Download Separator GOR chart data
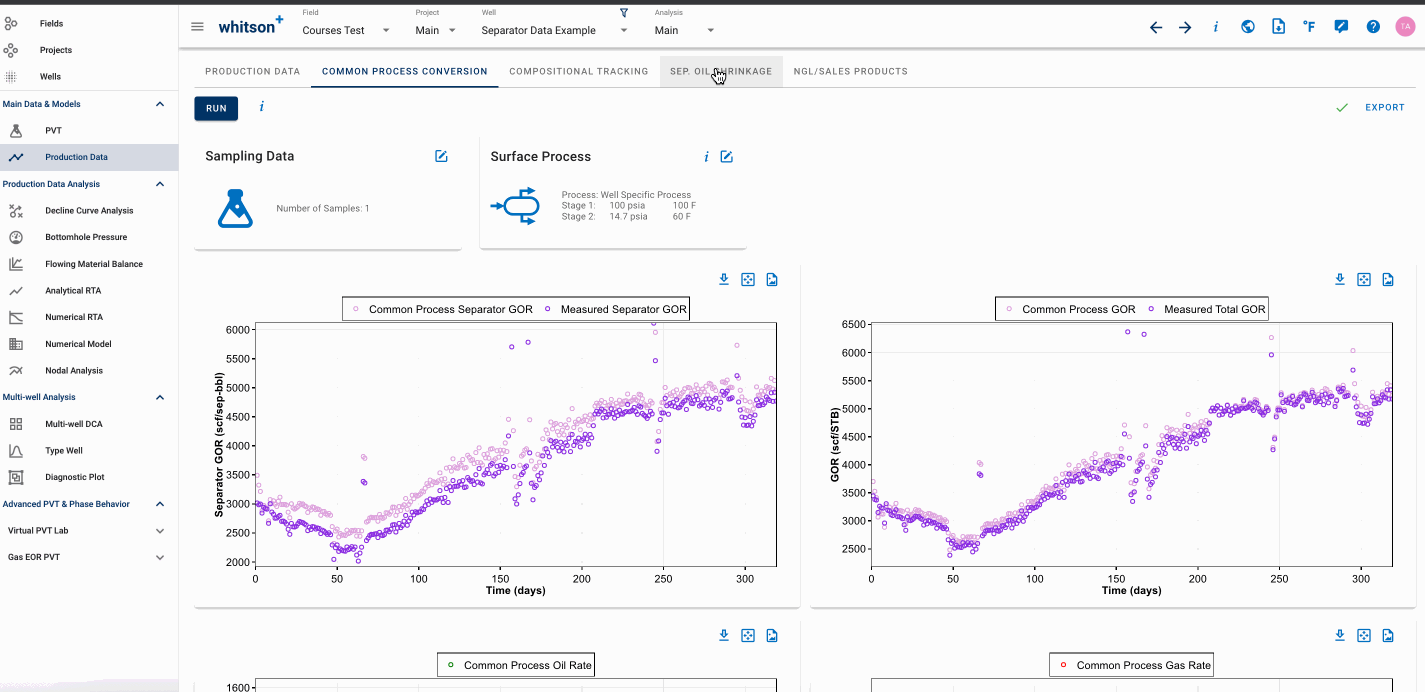This screenshot has width=1425, height=692. [x=723, y=280]
